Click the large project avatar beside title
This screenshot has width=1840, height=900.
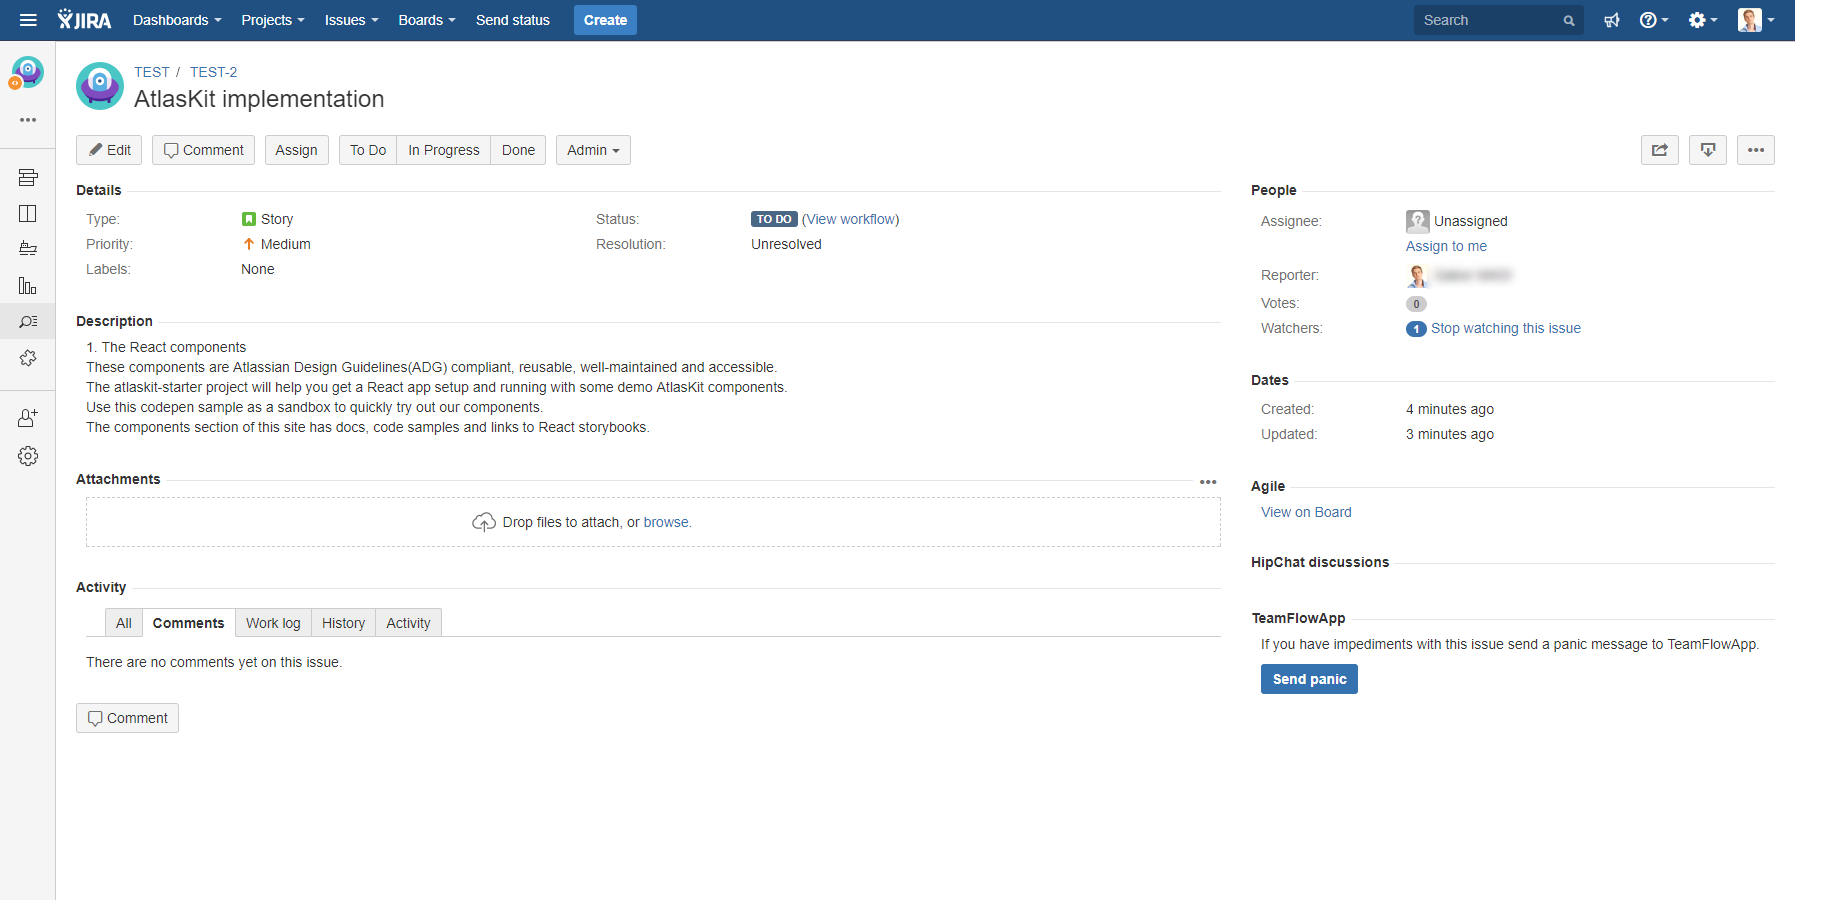click(100, 86)
